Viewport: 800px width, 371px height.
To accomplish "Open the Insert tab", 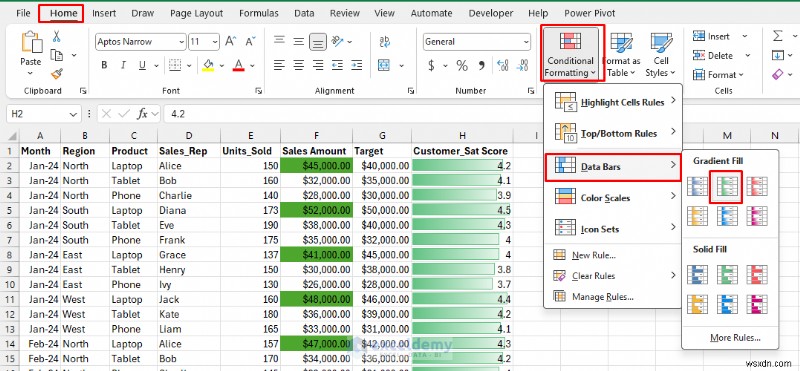I will [x=104, y=13].
